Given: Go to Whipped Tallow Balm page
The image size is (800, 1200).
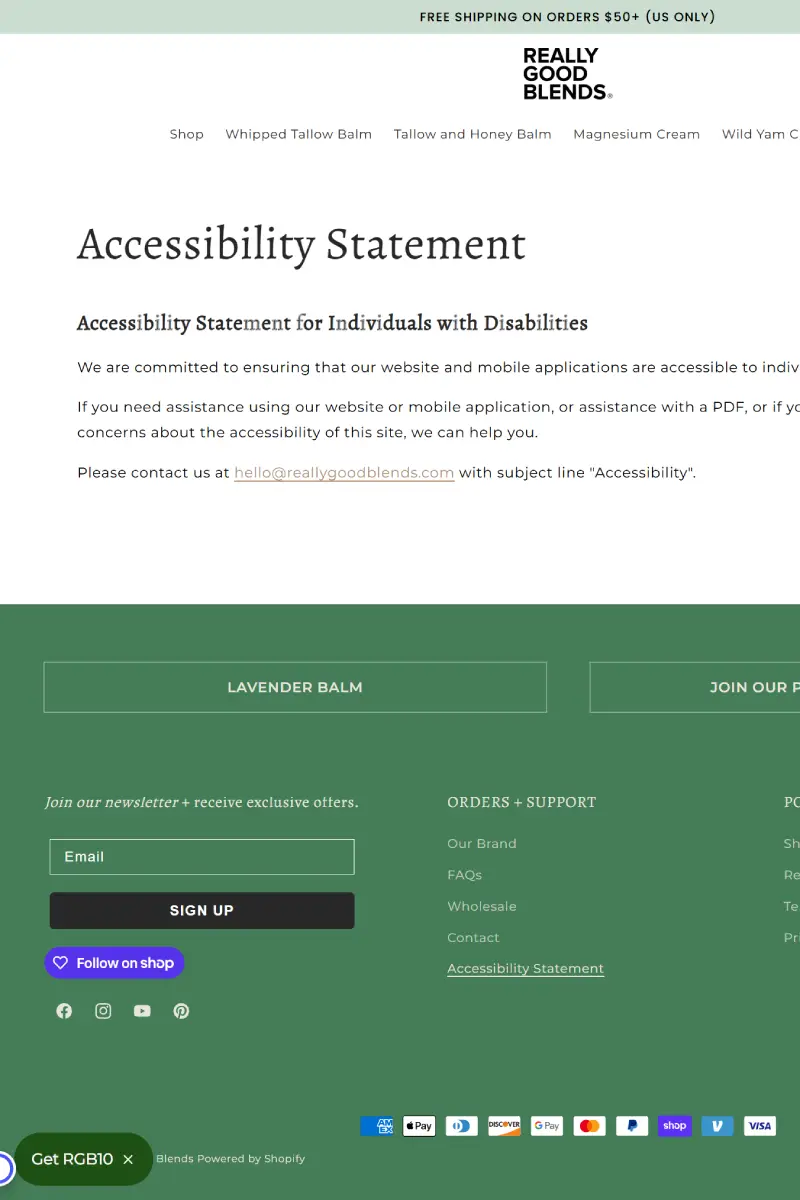Looking at the screenshot, I should pos(298,134).
